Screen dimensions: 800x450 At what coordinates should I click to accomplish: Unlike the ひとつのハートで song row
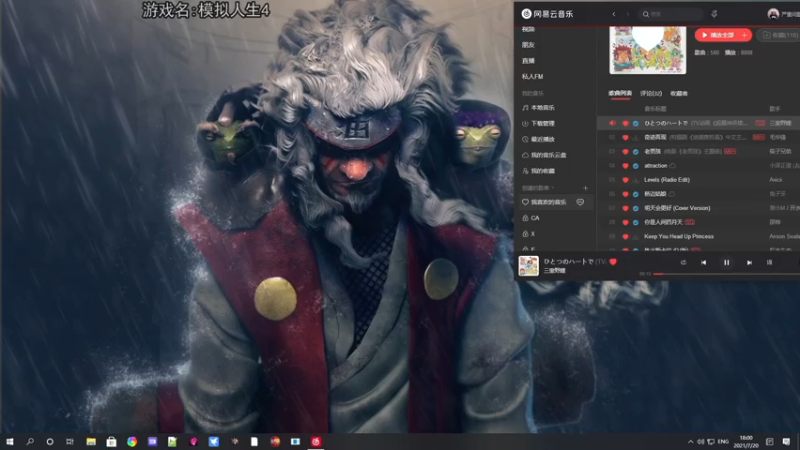coord(626,123)
